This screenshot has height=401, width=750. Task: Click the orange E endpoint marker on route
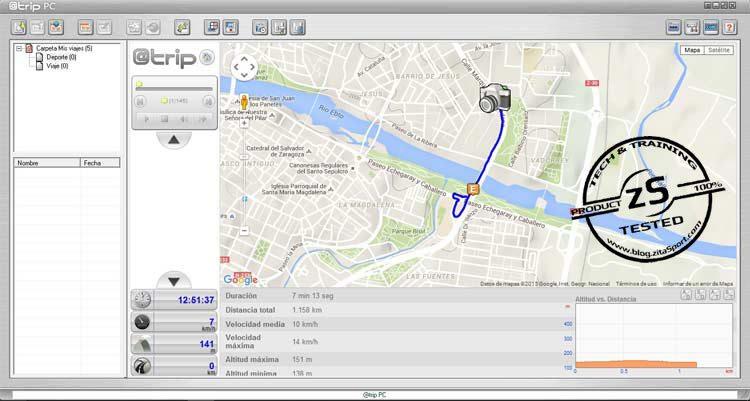point(473,187)
